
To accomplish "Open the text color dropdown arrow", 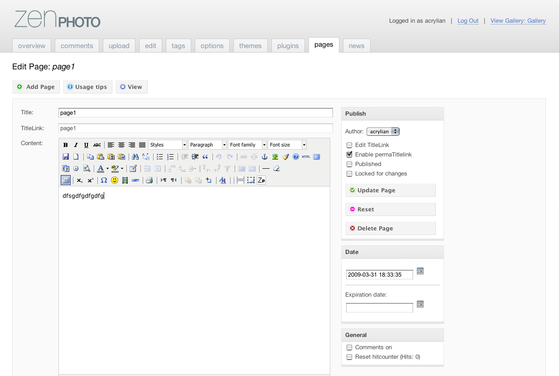I will [x=108, y=169].
